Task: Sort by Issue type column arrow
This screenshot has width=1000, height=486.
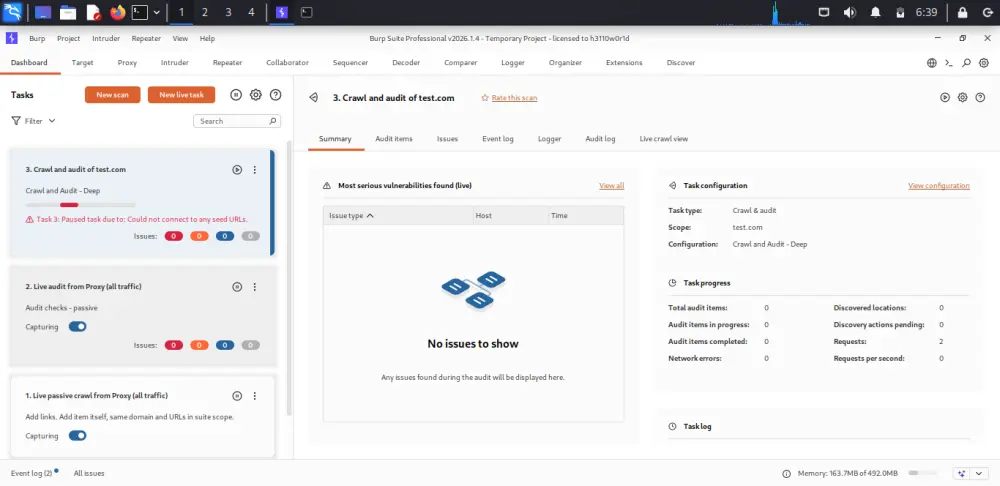Action: click(x=370, y=216)
